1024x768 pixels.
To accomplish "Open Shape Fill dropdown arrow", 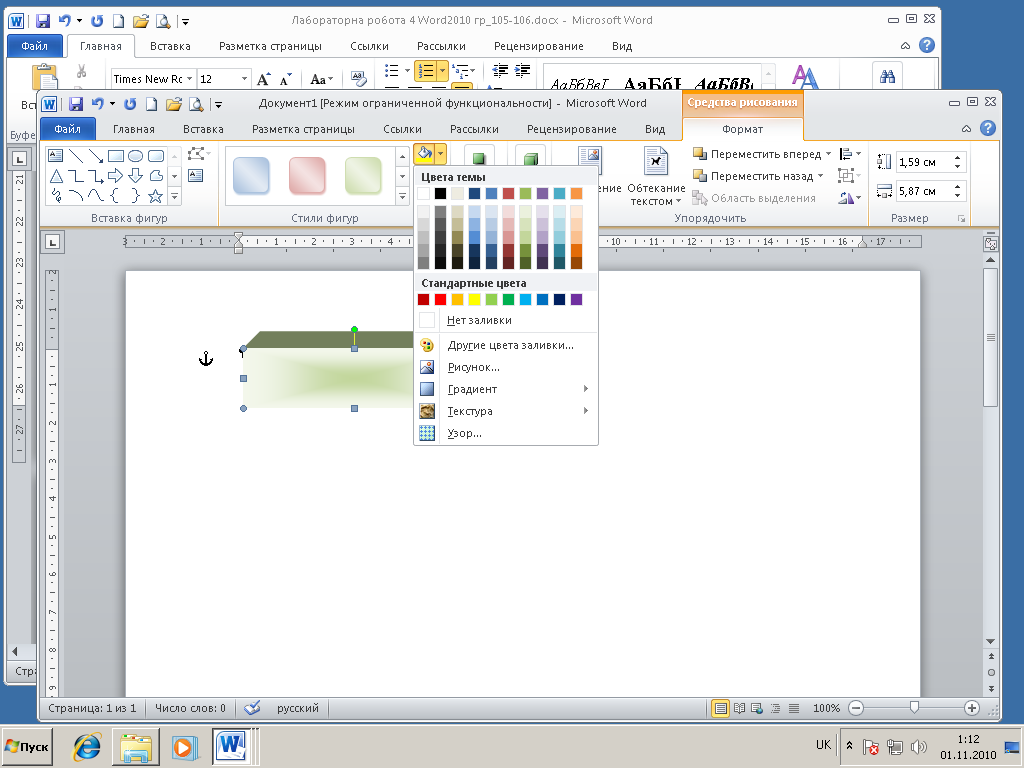I will [441, 154].
